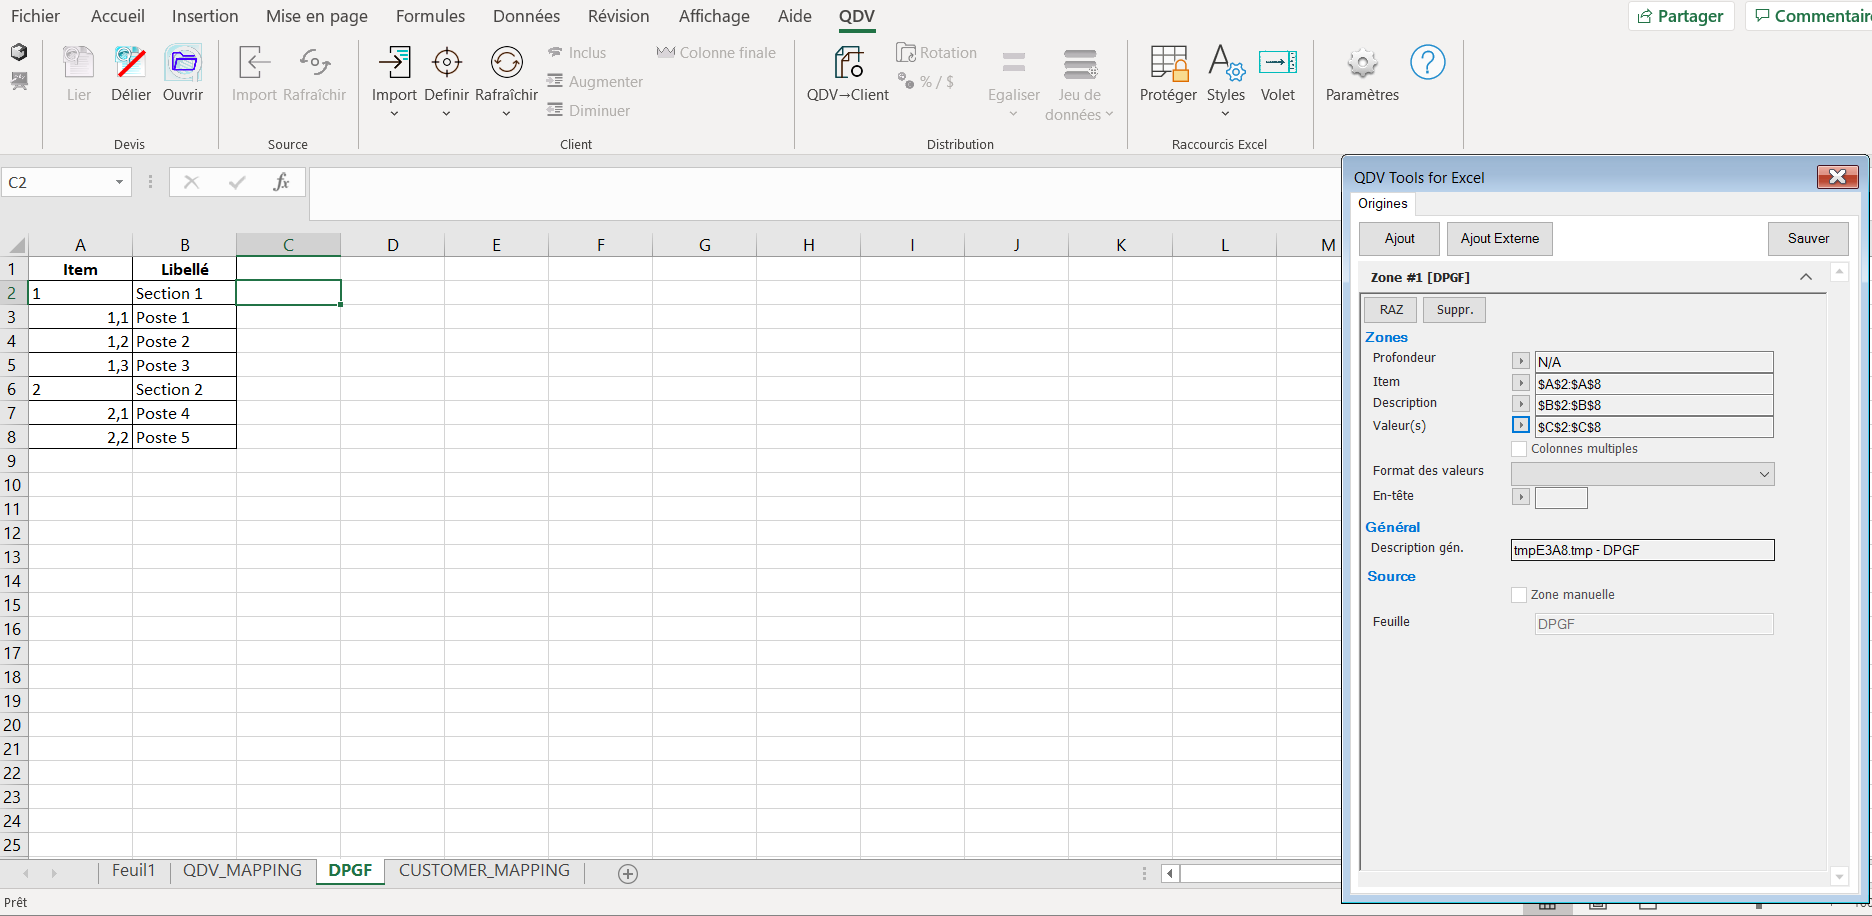Click the Augmenter option
Image resolution: width=1872 pixels, height=916 pixels.
[595, 82]
